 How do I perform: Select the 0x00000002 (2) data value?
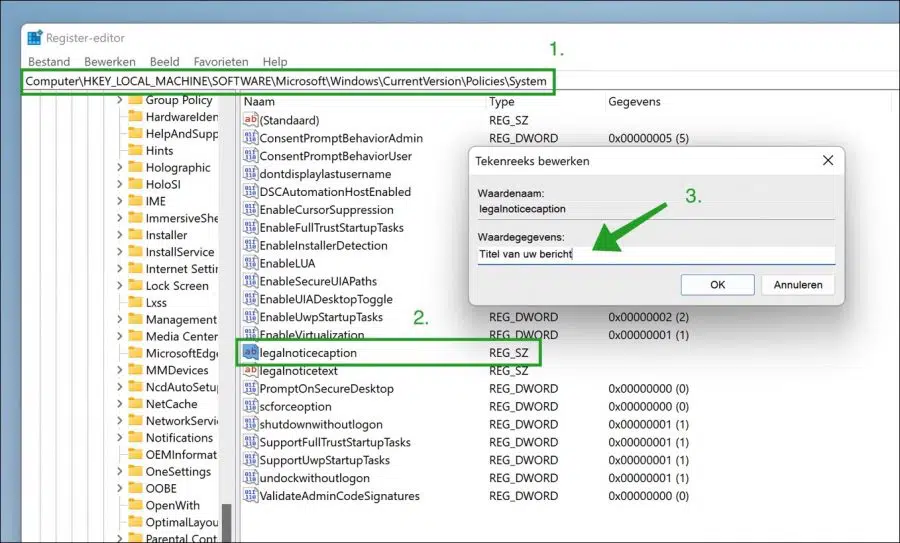649,317
